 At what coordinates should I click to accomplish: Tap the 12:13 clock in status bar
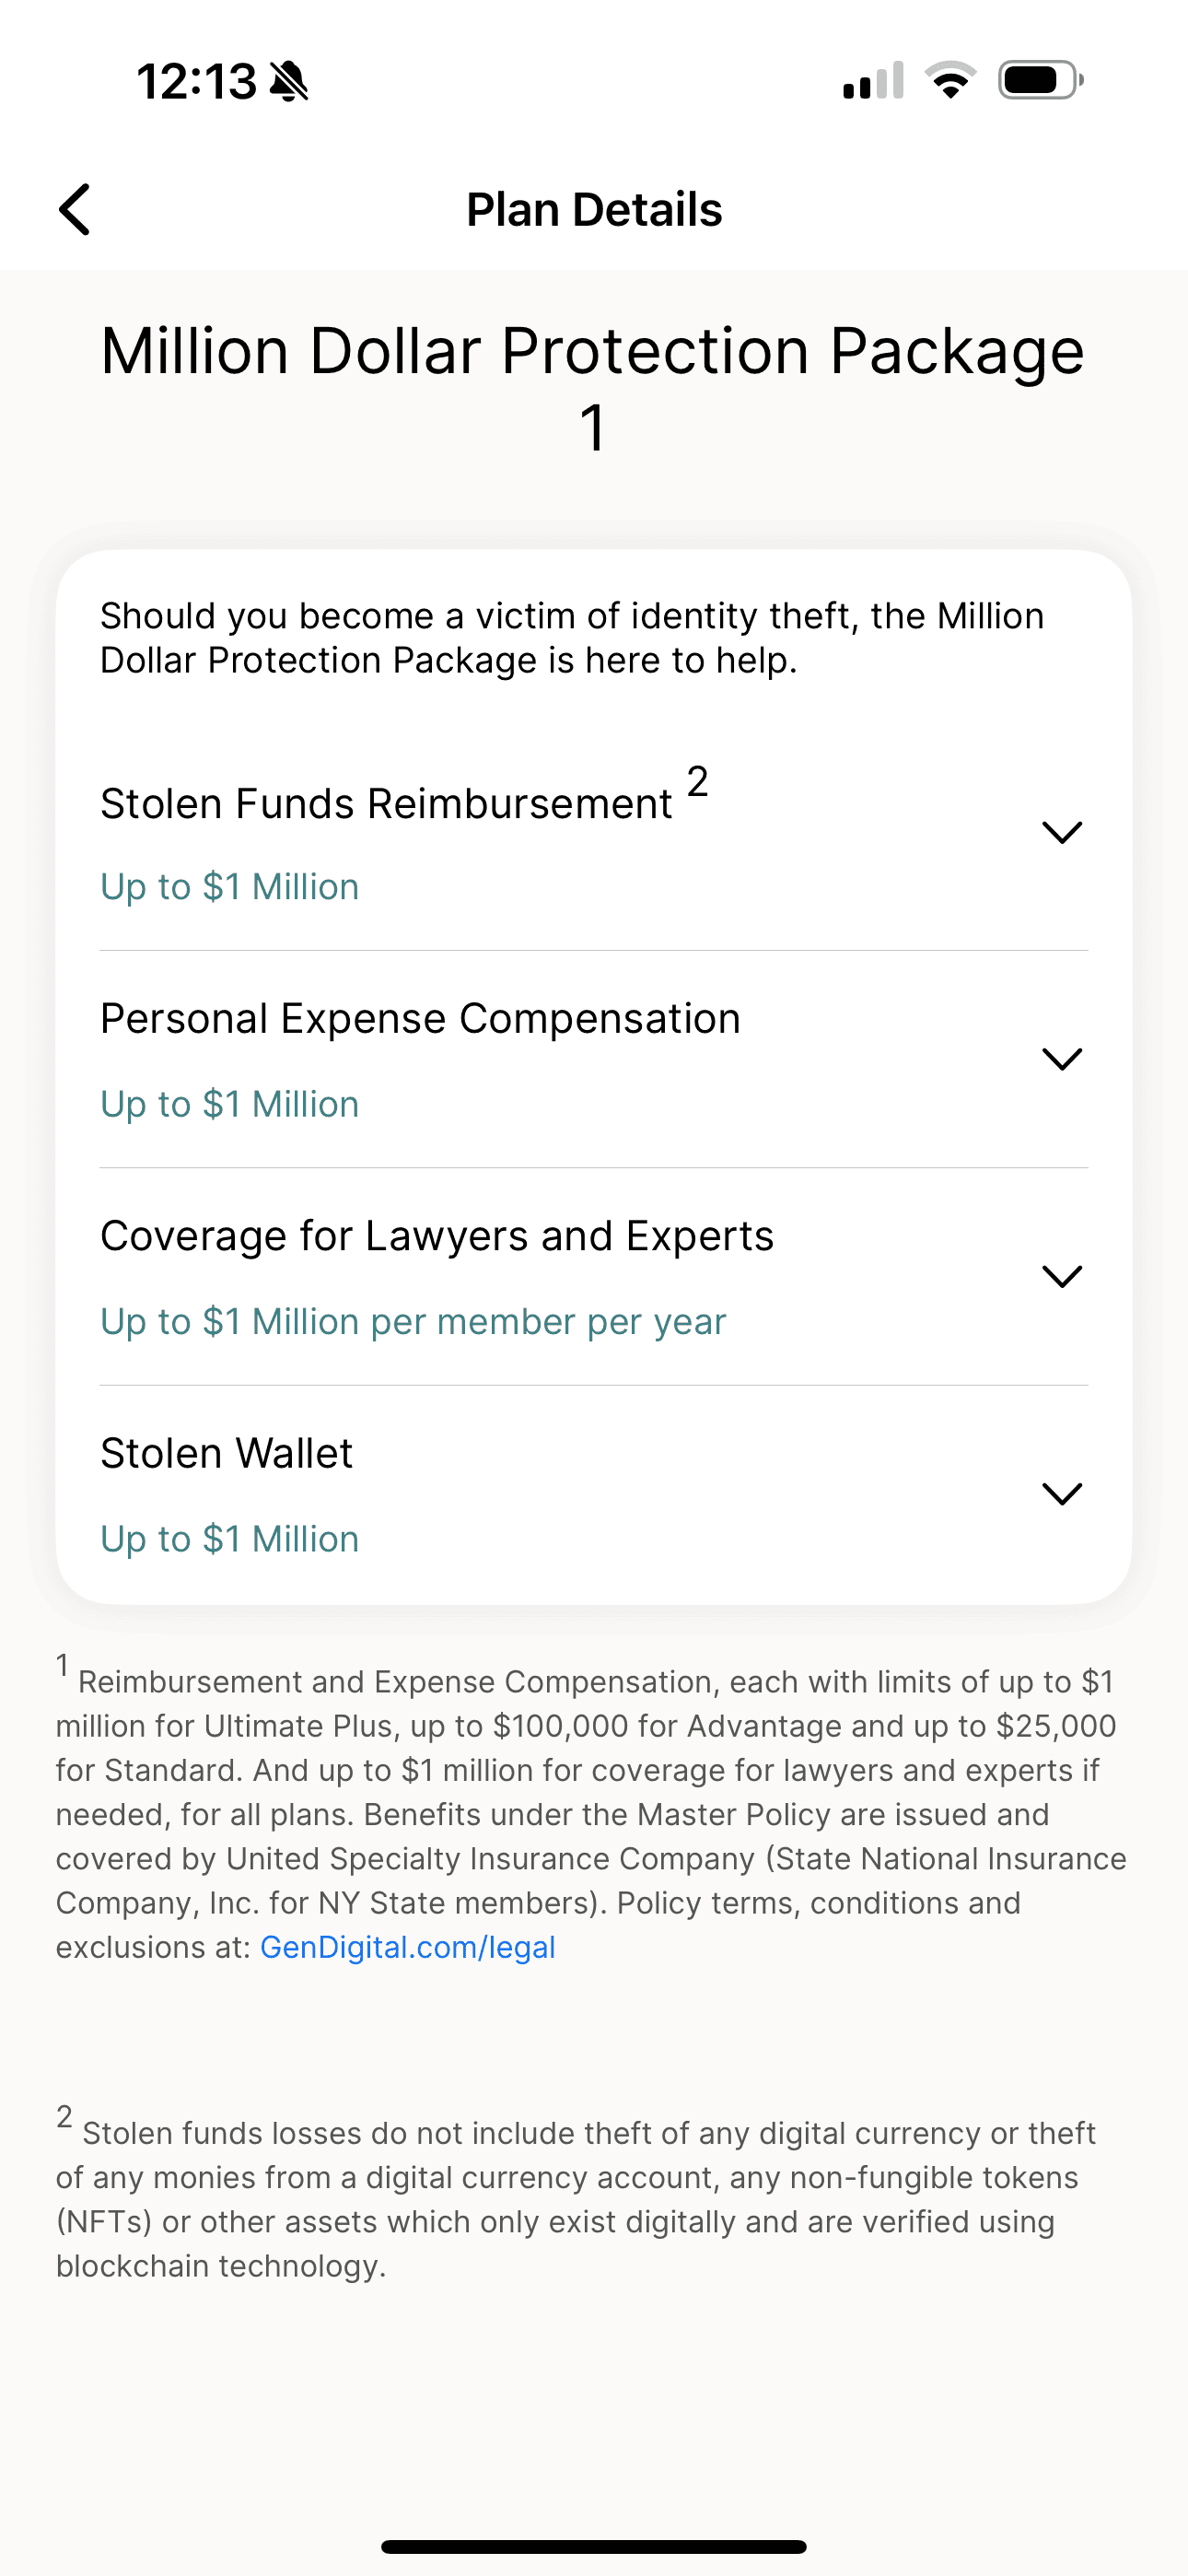[196, 81]
